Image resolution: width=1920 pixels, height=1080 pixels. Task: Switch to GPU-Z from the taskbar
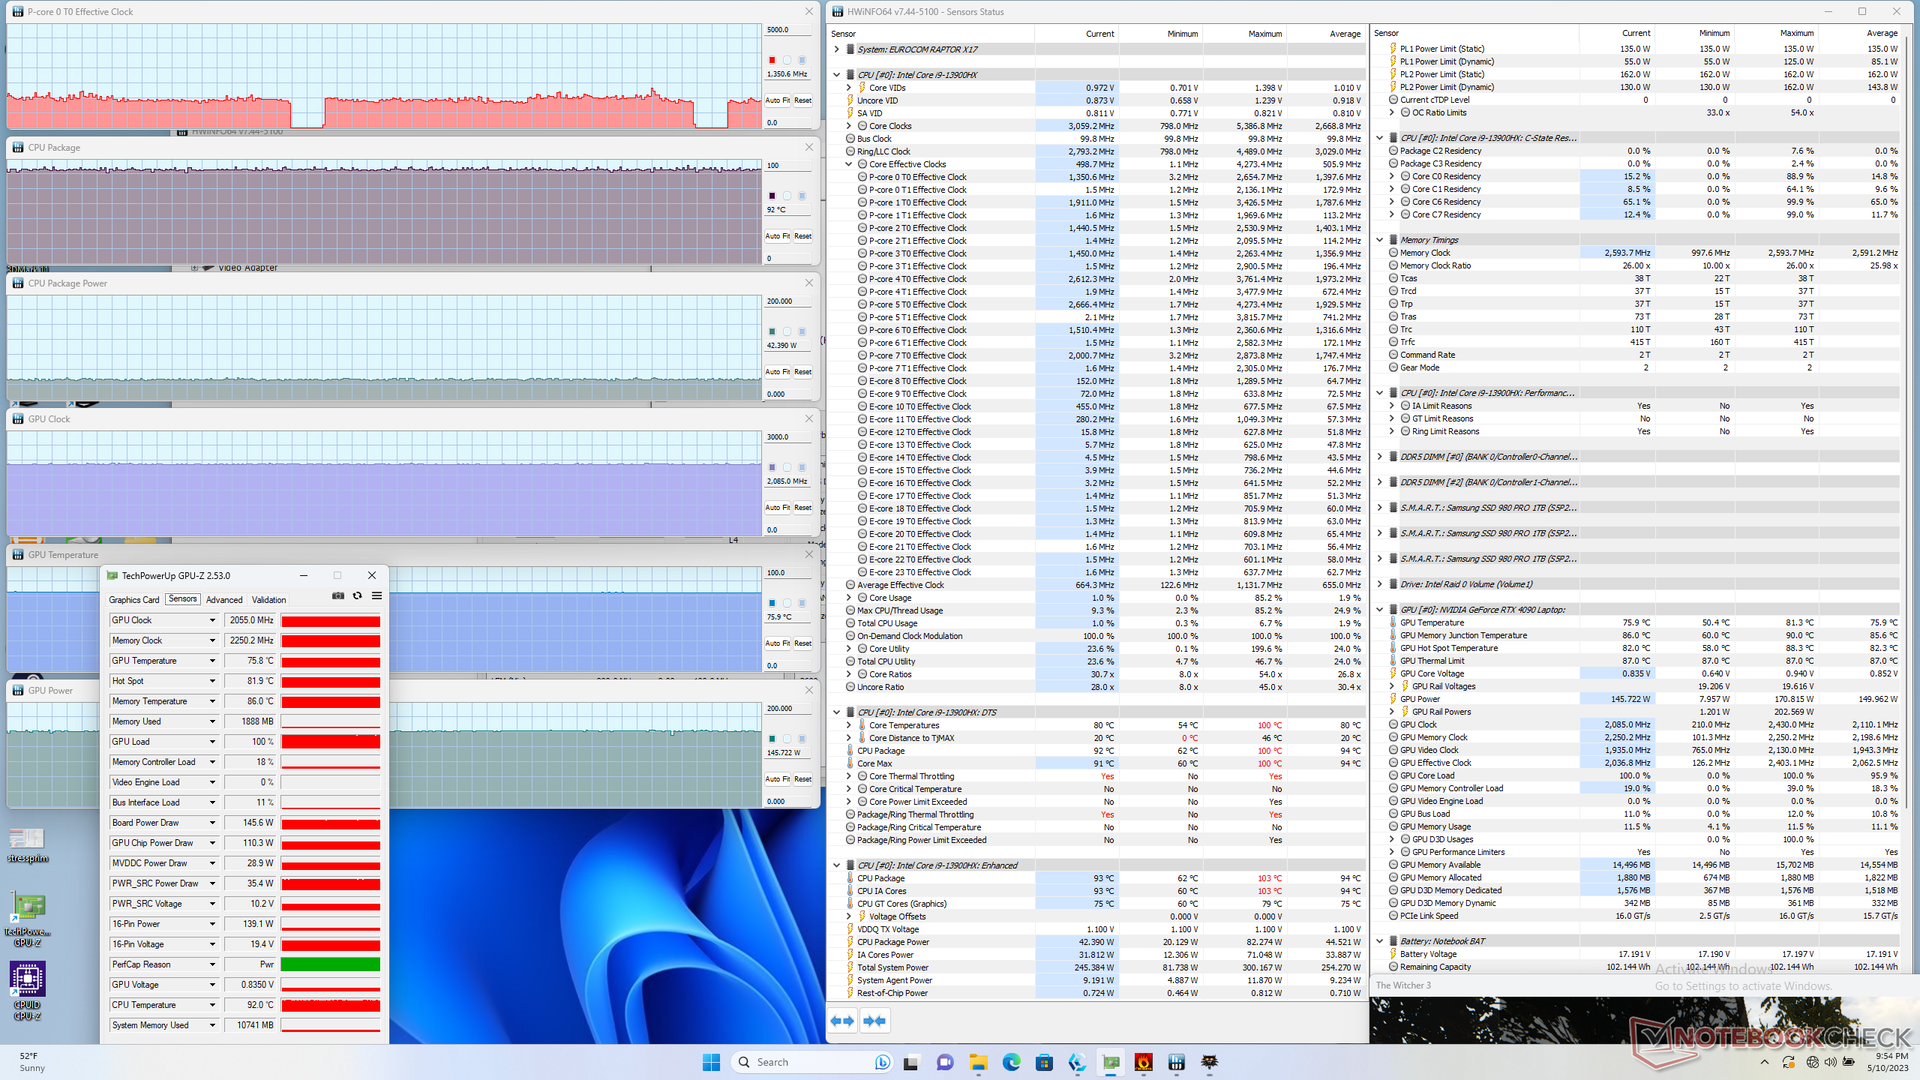(1111, 1062)
